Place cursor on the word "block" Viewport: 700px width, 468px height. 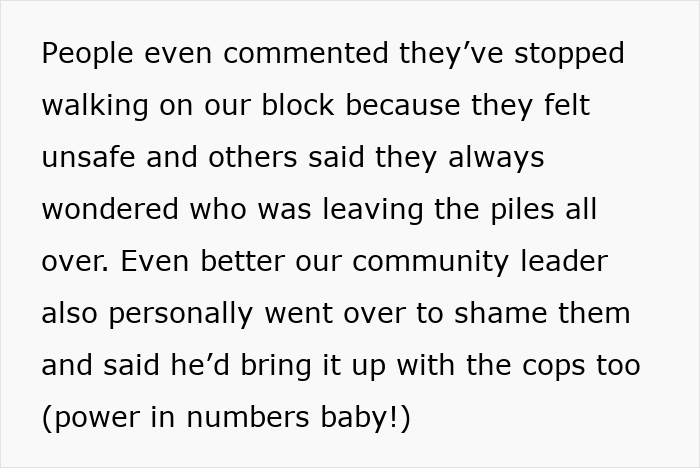pos(298,105)
